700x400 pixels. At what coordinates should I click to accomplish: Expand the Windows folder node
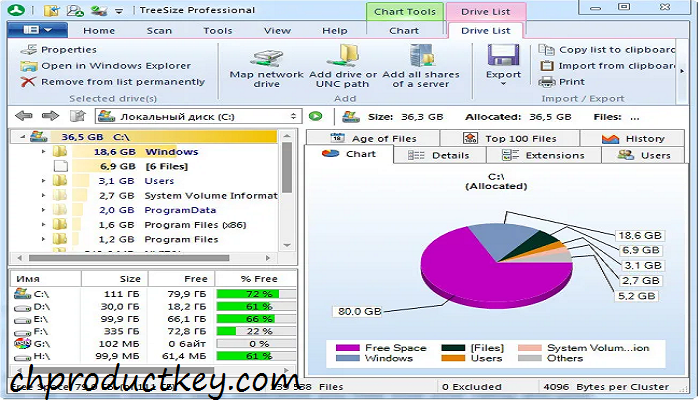43,152
